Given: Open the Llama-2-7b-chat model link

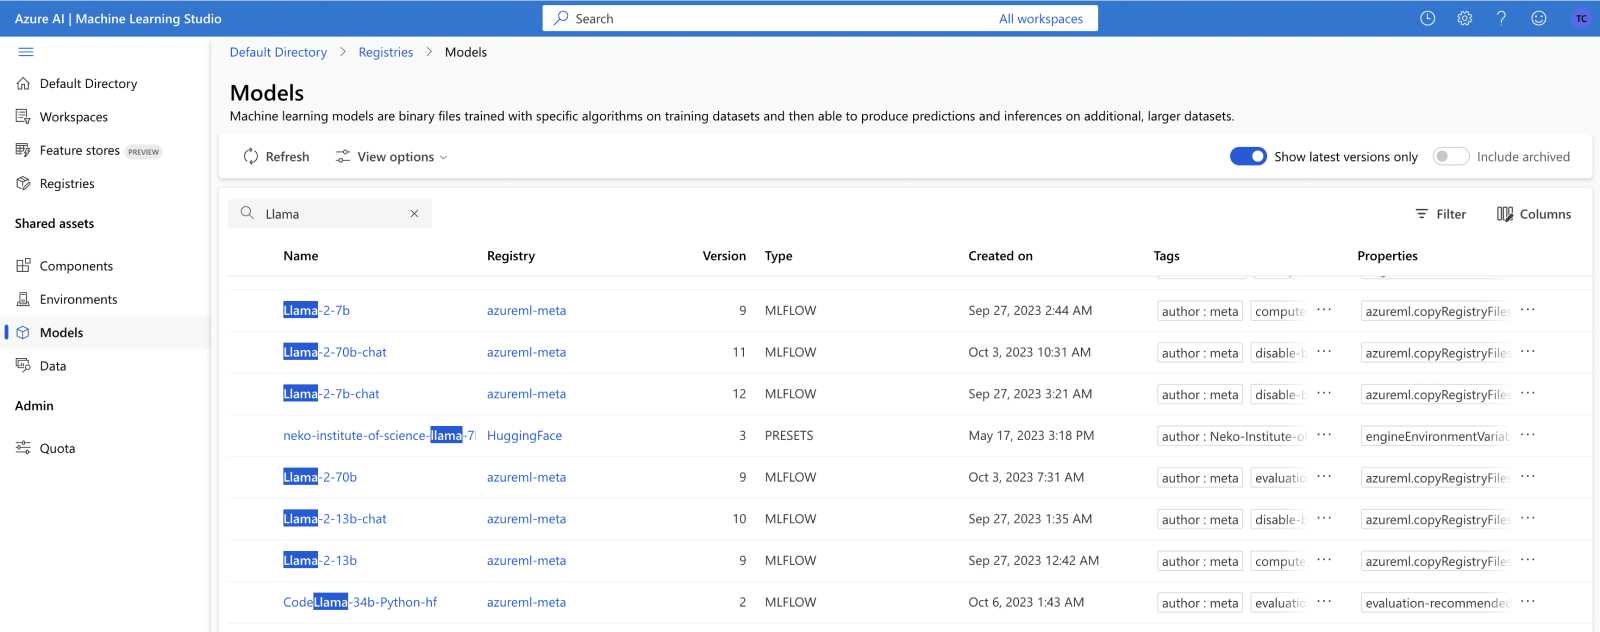Looking at the screenshot, I should coord(331,394).
